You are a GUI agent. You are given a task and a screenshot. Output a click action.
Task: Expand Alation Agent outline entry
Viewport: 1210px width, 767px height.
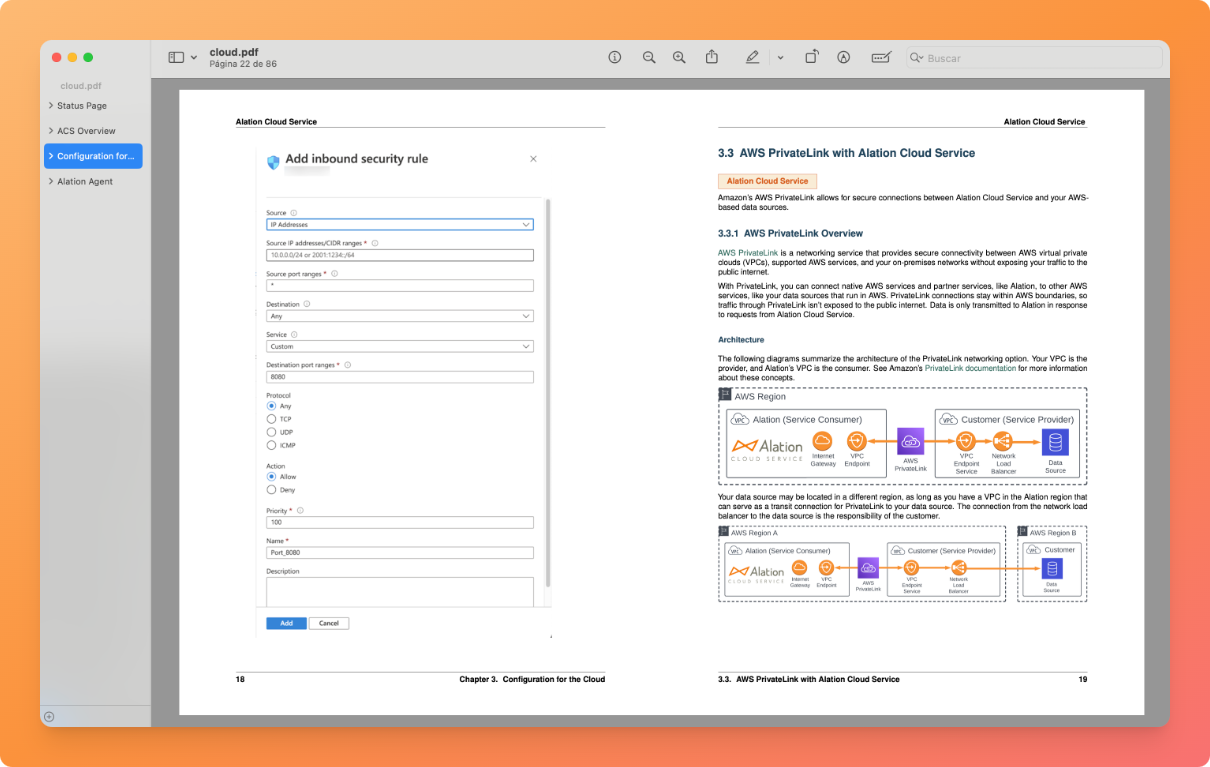point(51,181)
